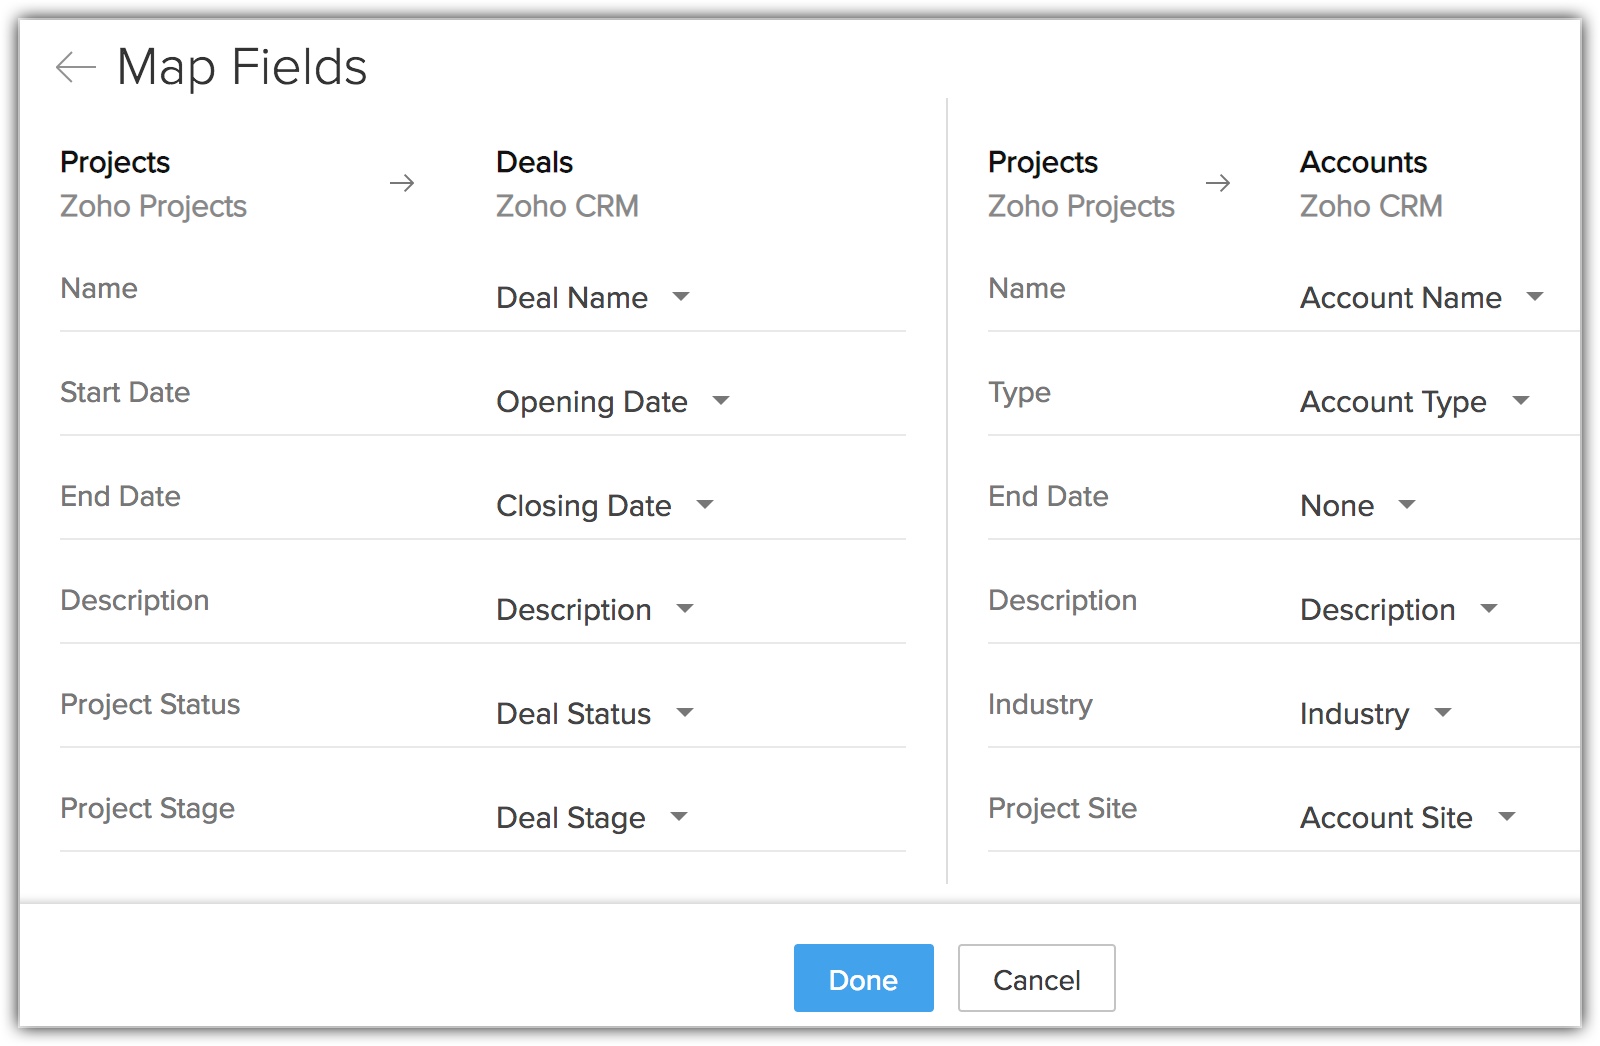This screenshot has width=1600, height=1046.
Task: Expand the Account Type dropdown
Action: [x=1414, y=402]
